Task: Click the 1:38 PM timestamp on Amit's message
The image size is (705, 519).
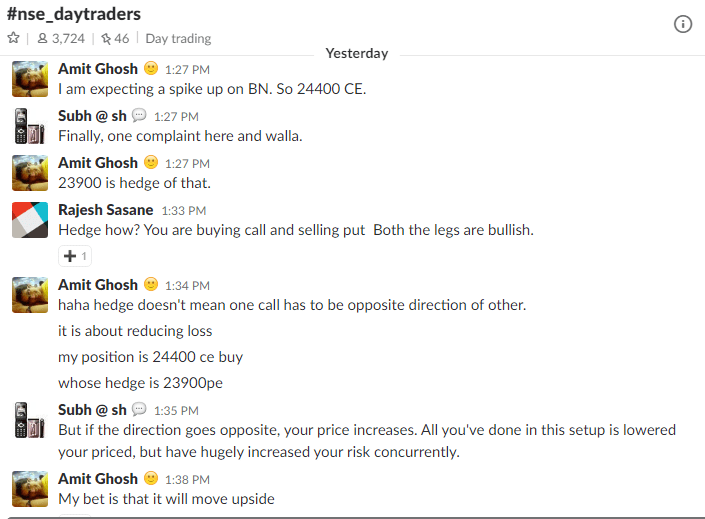Action: pos(187,479)
